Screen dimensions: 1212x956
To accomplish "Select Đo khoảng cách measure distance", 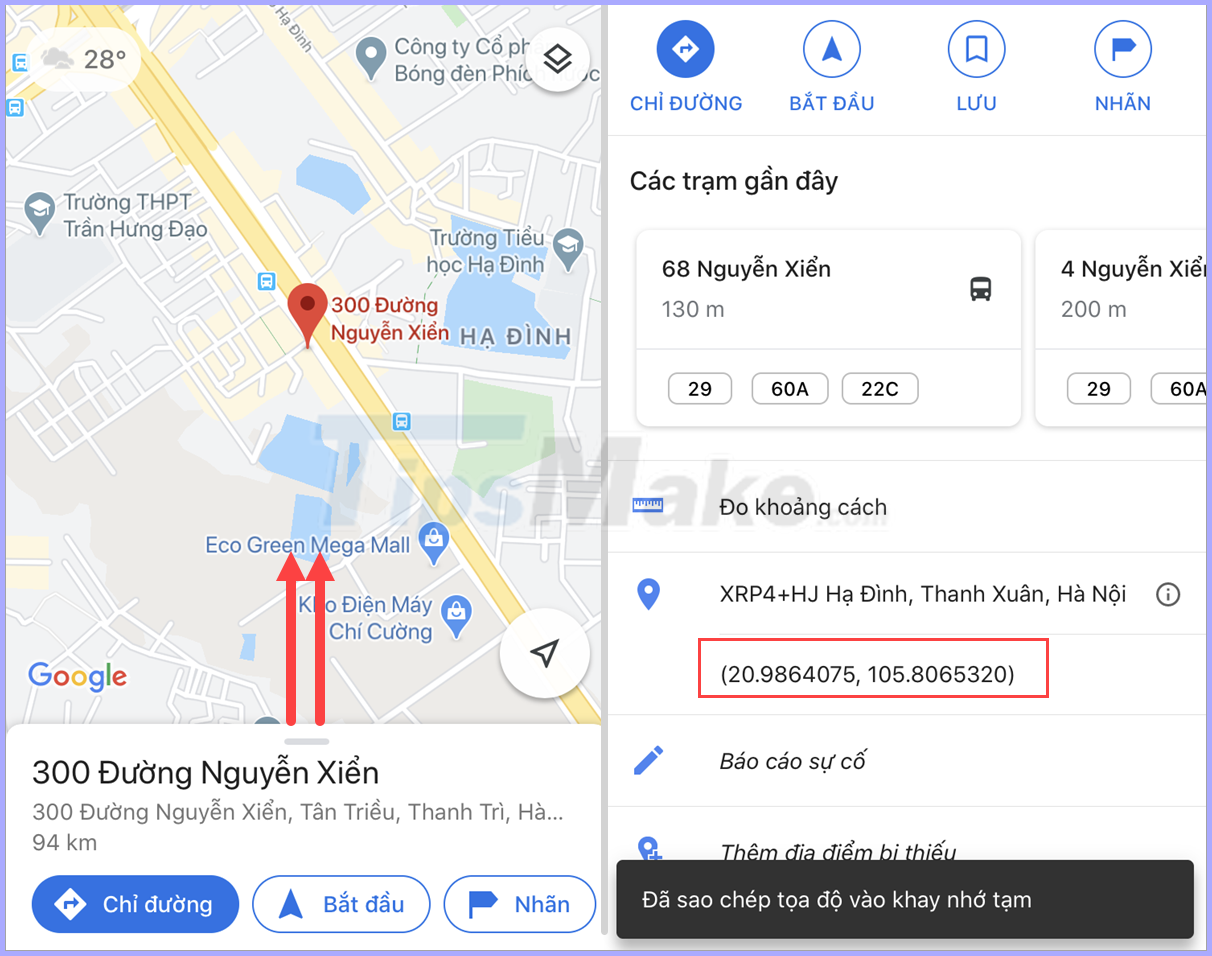I will pos(907,507).
